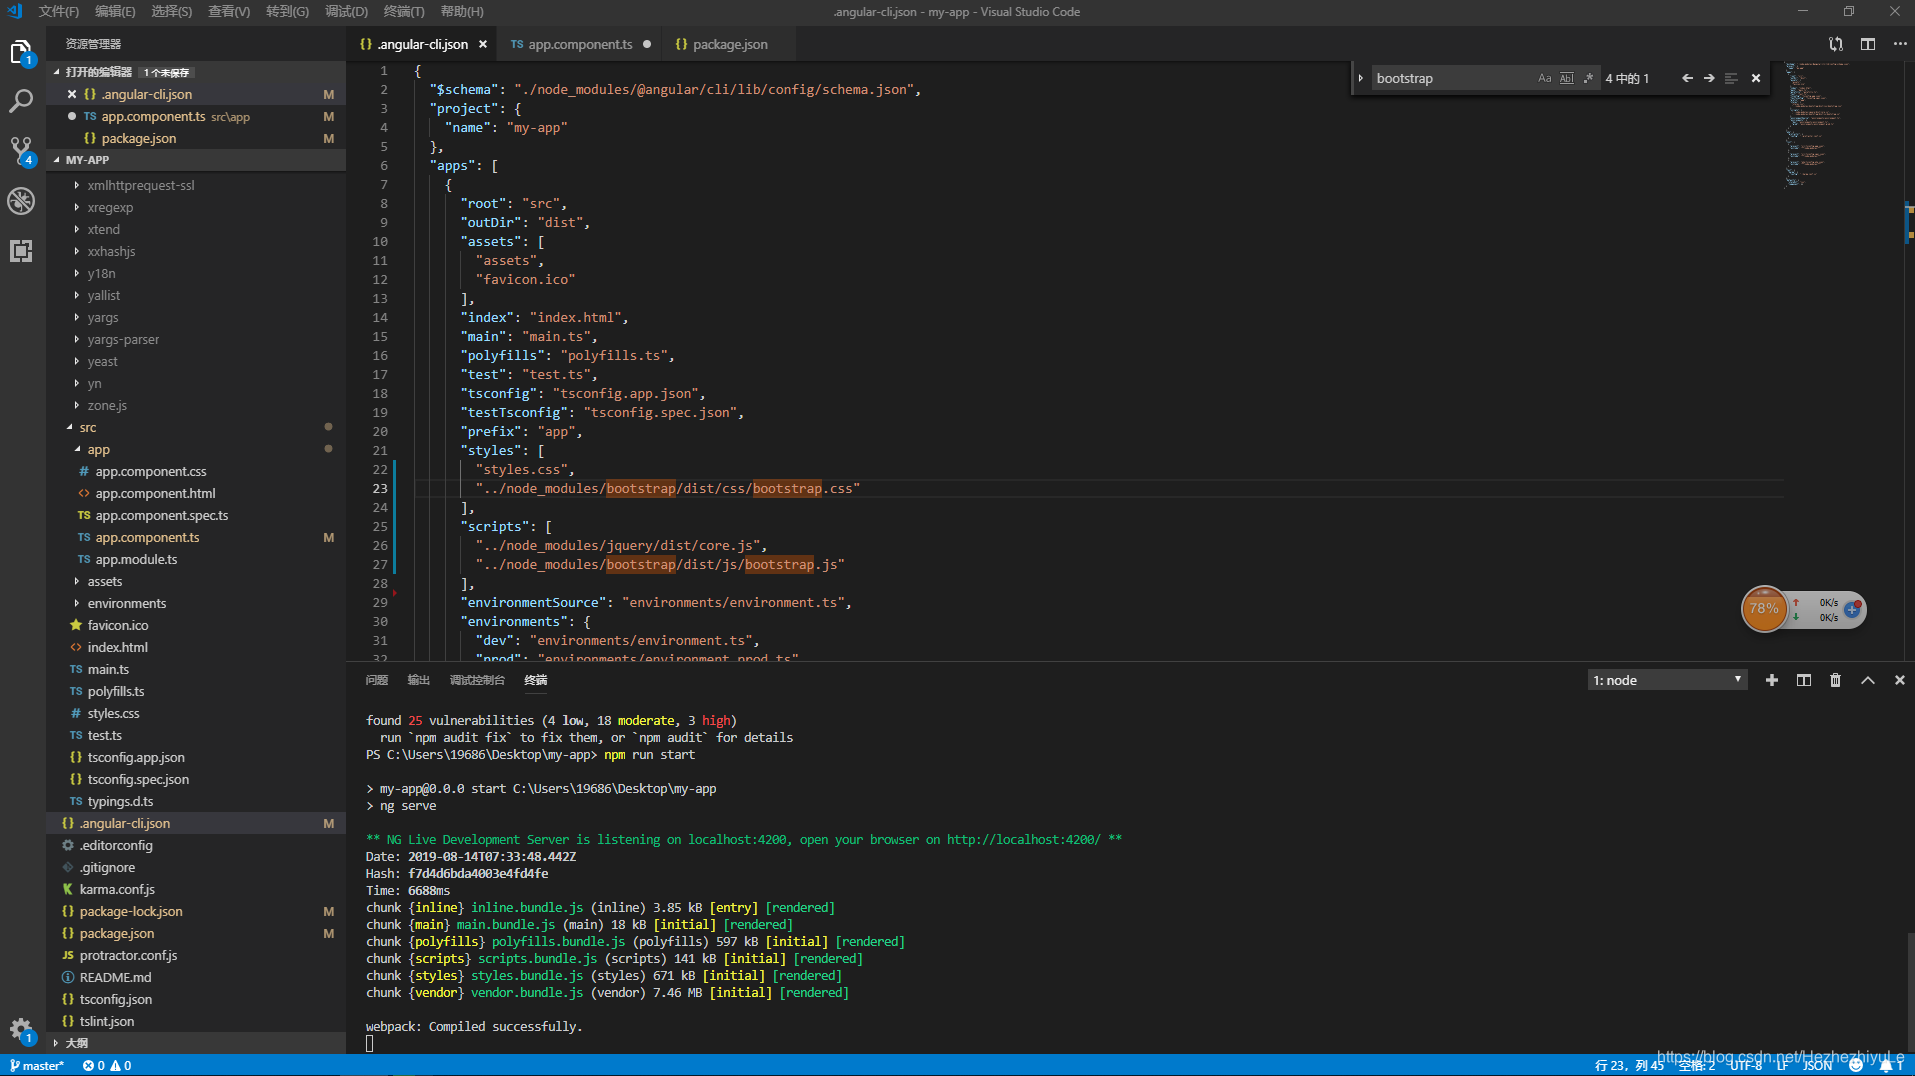Toggle match case in find widget

tap(1545, 78)
